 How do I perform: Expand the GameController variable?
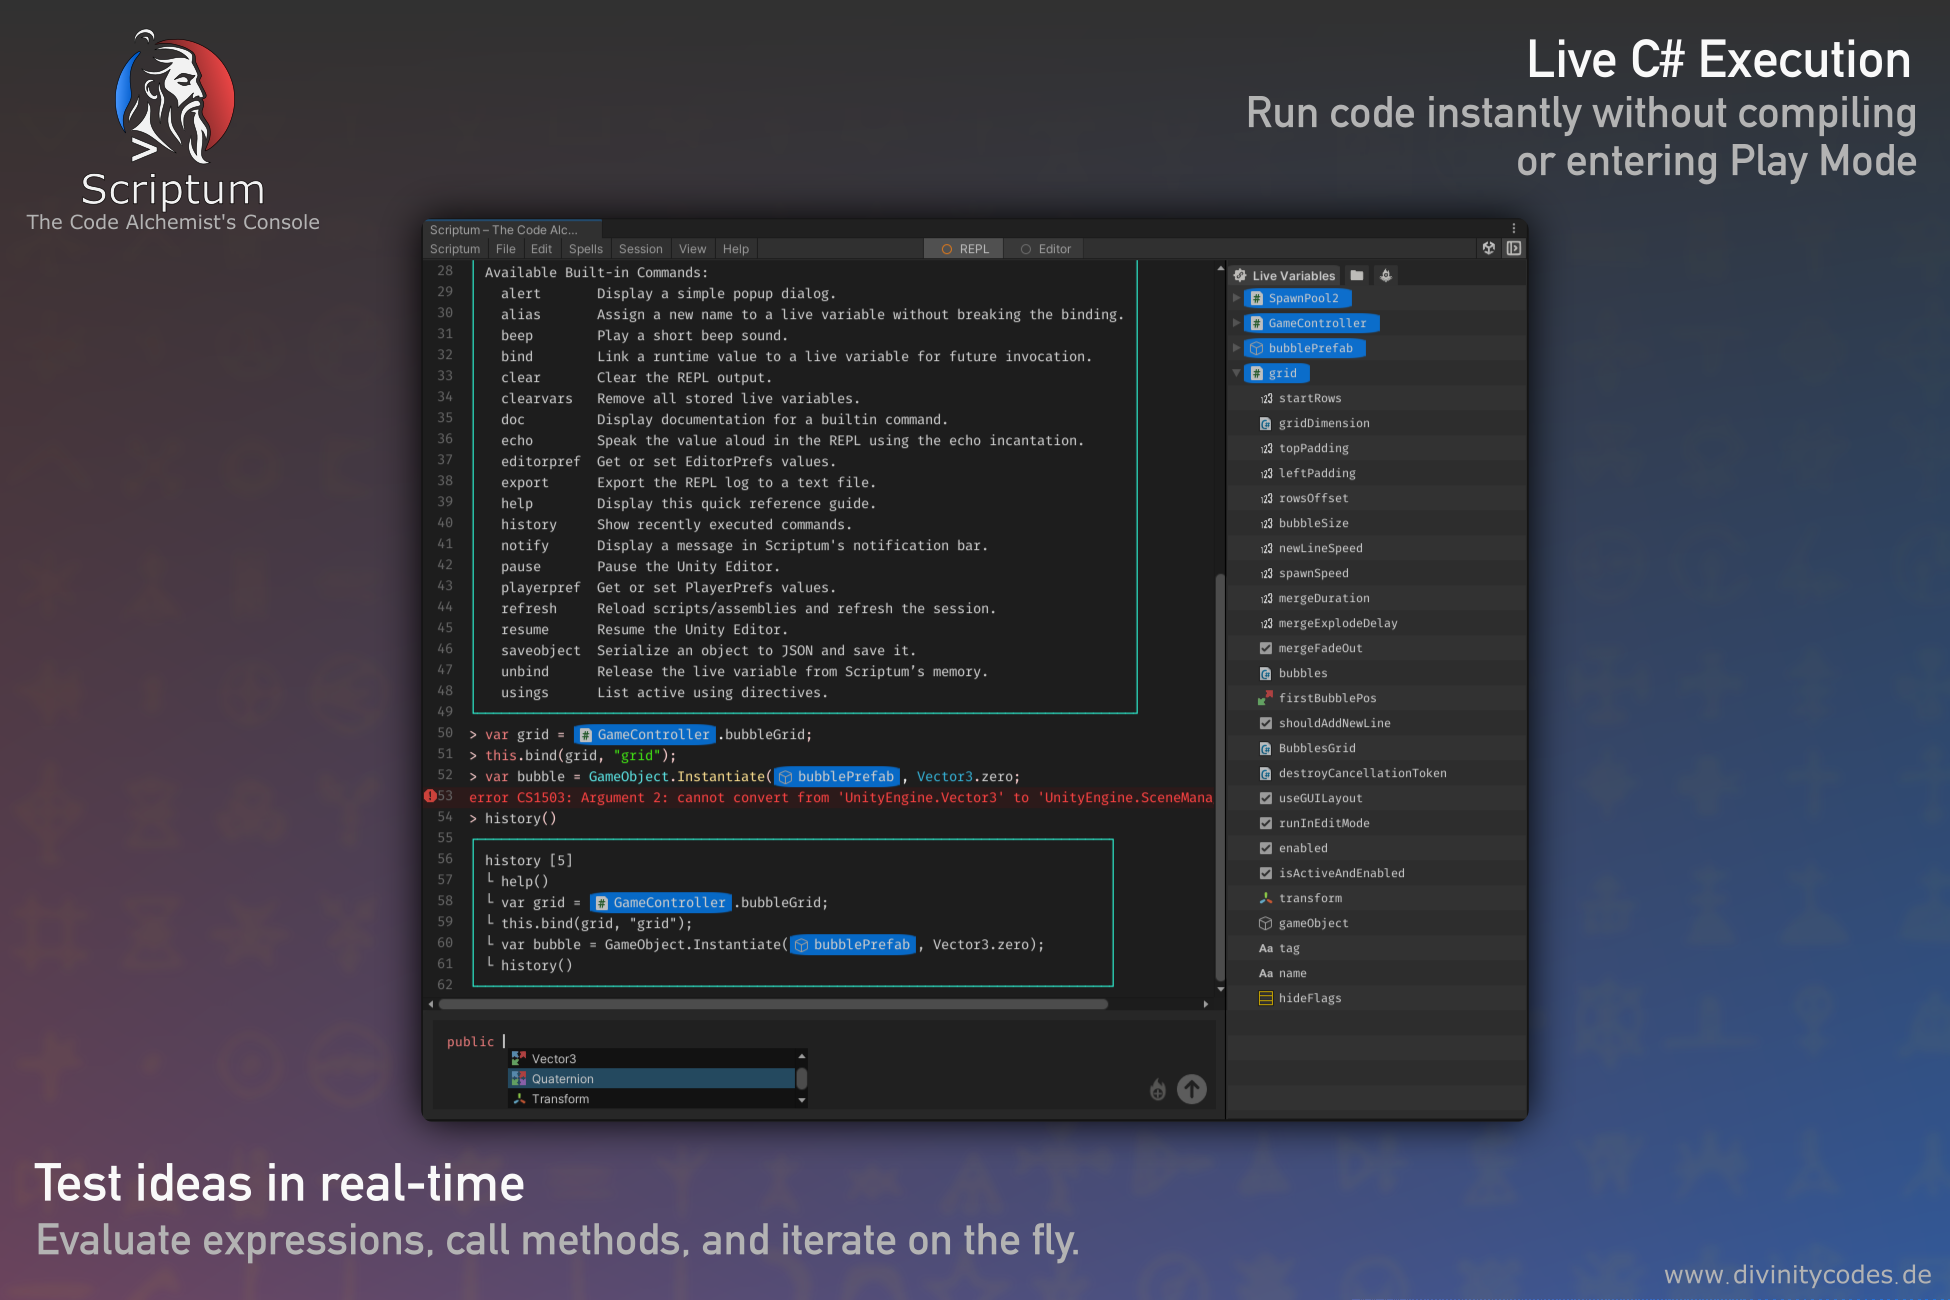pyautogui.click(x=1236, y=323)
